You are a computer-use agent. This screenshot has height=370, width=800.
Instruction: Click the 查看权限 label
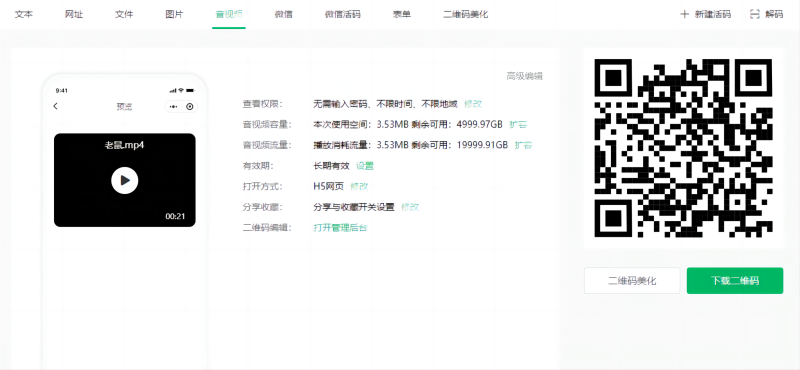(x=262, y=104)
